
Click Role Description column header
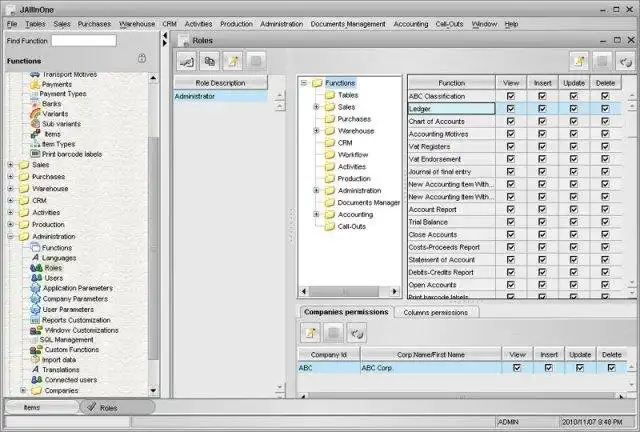[x=220, y=83]
